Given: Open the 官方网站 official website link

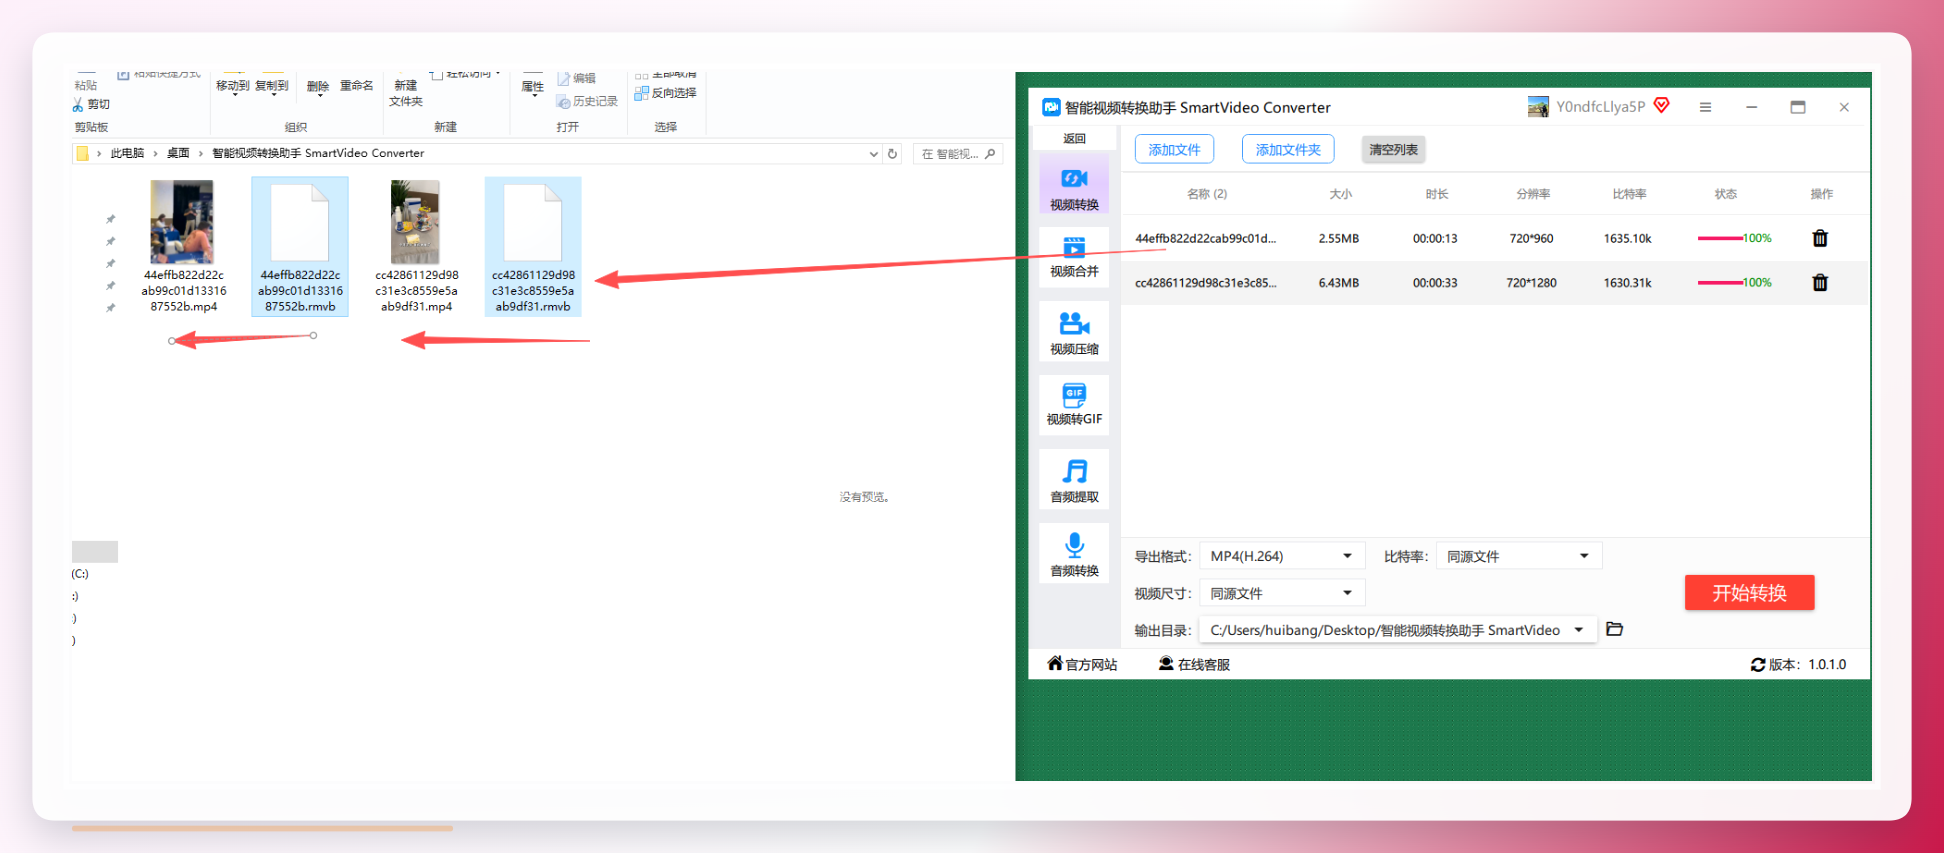Looking at the screenshot, I should (1091, 664).
